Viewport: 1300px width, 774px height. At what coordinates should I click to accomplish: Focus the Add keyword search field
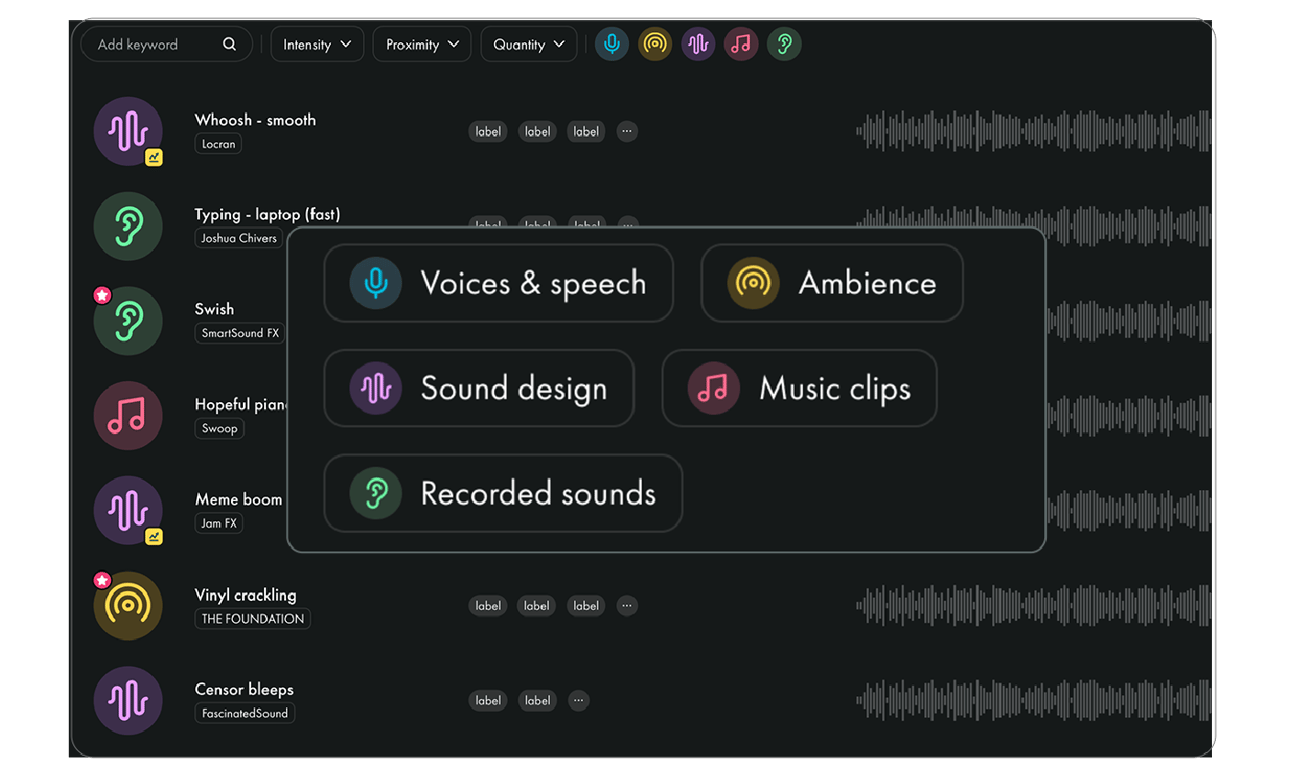166,44
